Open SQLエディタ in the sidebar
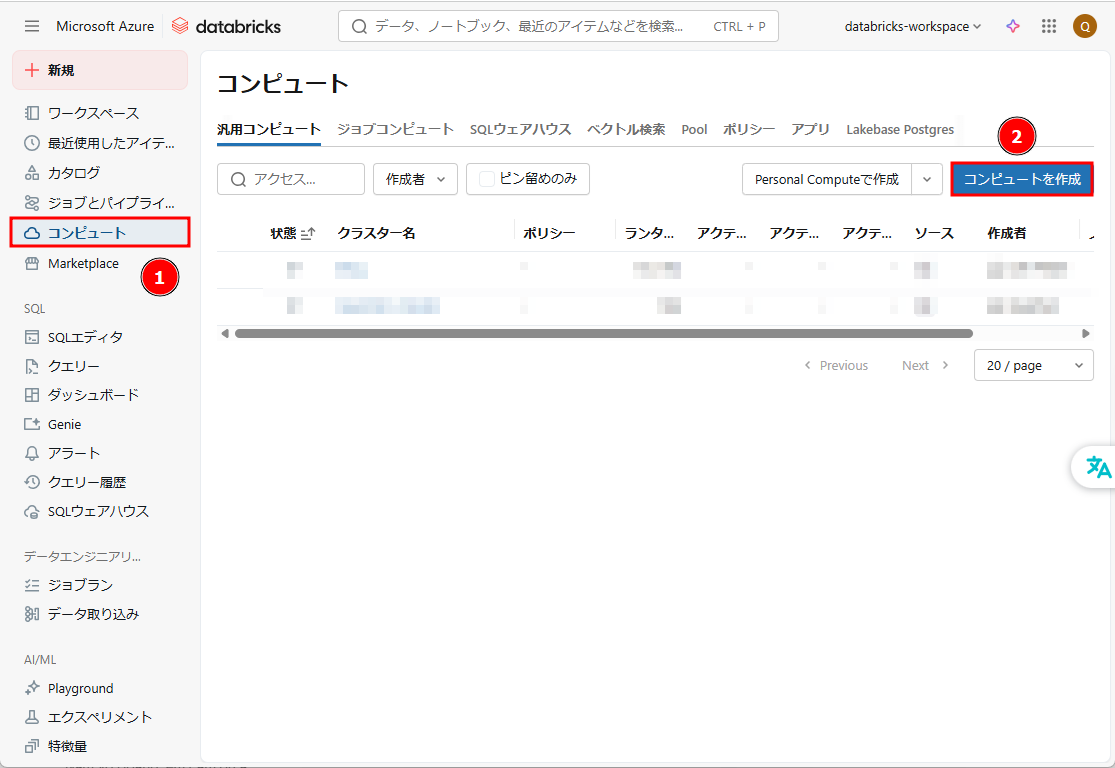 tap(85, 337)
